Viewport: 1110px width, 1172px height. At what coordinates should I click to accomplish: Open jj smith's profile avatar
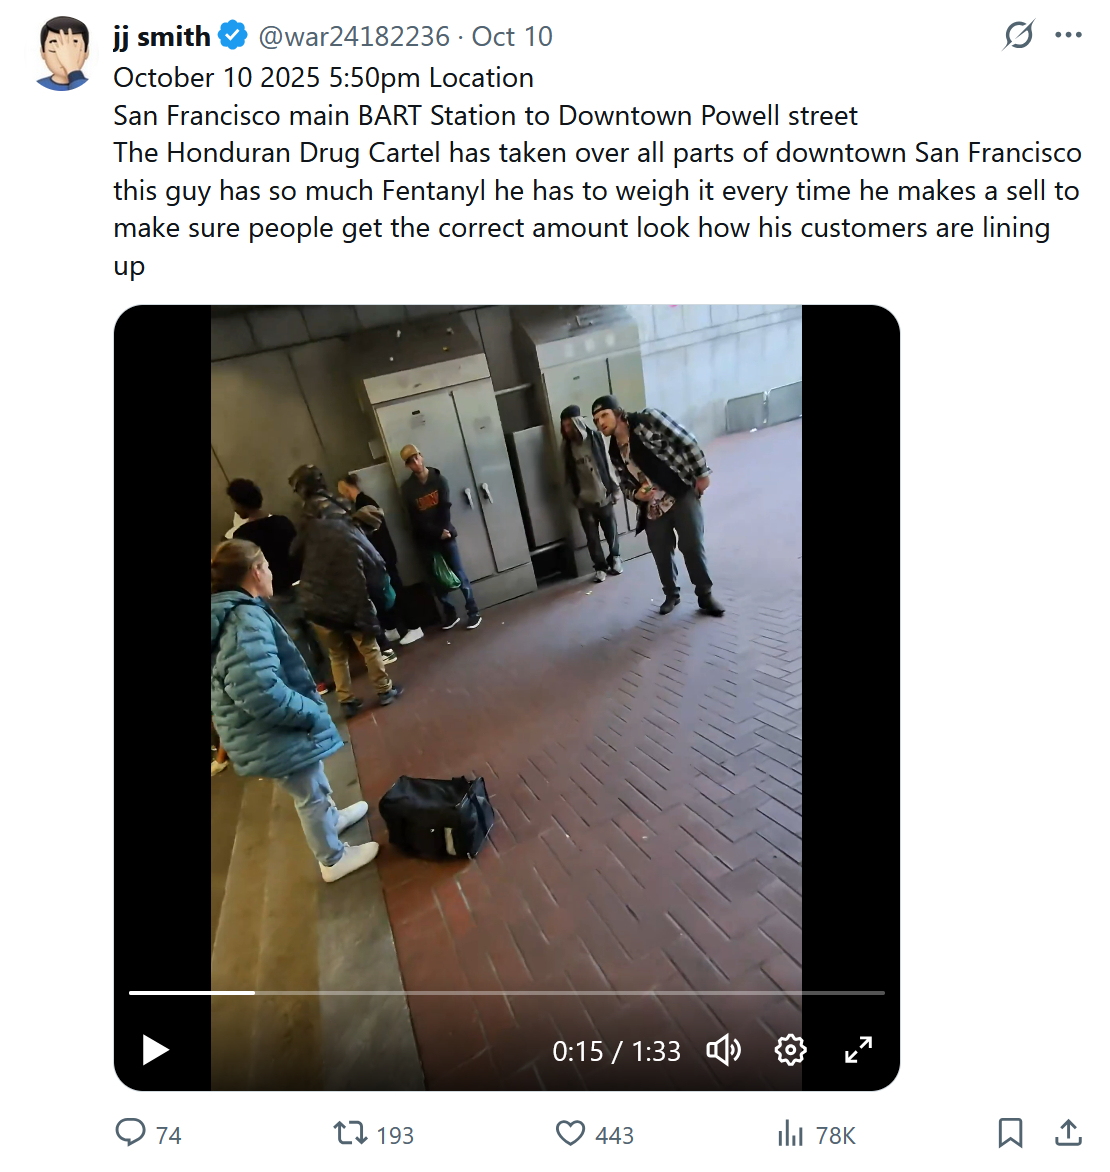63,53
